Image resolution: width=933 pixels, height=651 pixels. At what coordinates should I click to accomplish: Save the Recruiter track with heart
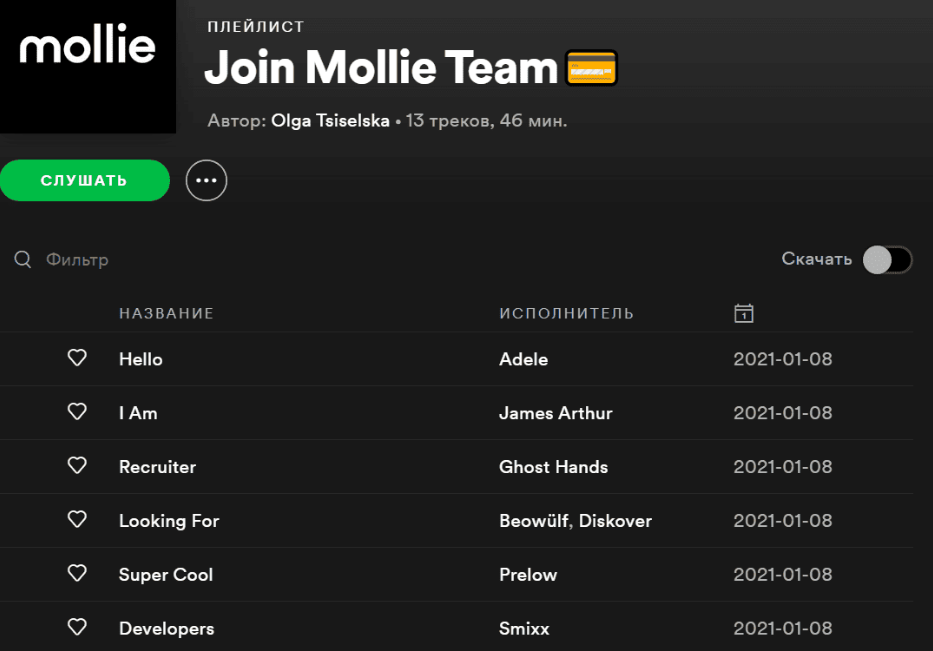click(77, 466)
